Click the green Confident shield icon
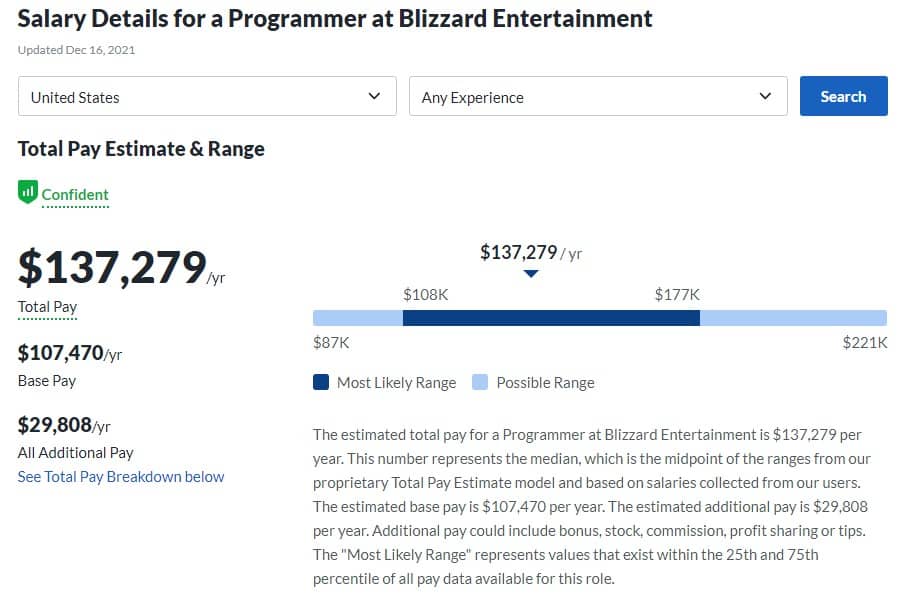 point(27,192)
